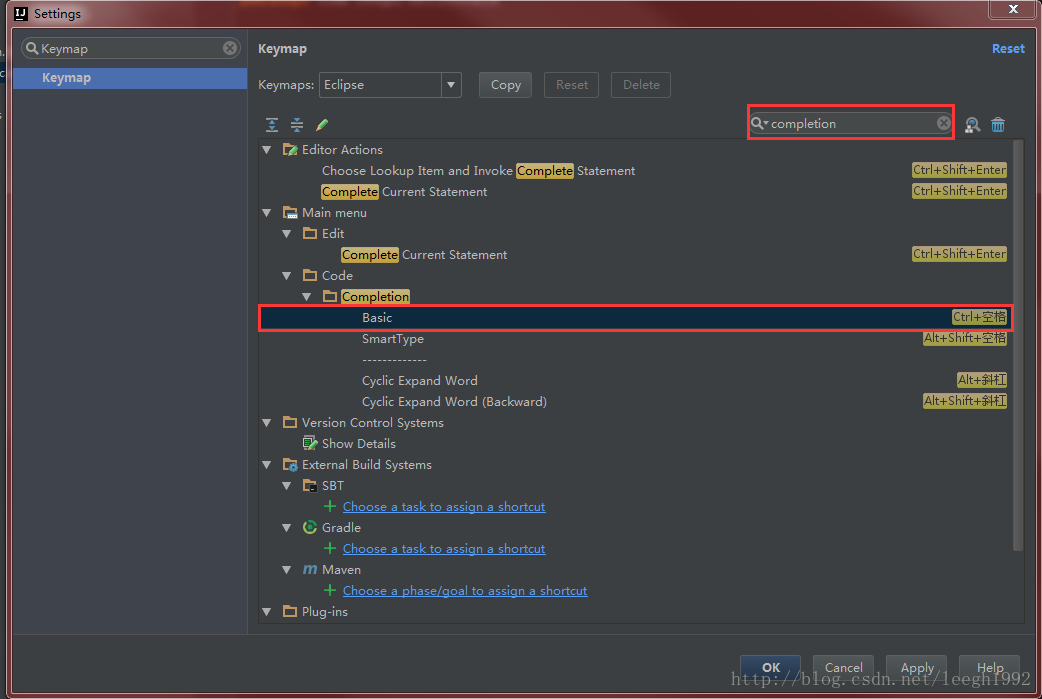1042x699 pixels.
Task: Click the SBT folder icon
Action: tap(310, 486)
